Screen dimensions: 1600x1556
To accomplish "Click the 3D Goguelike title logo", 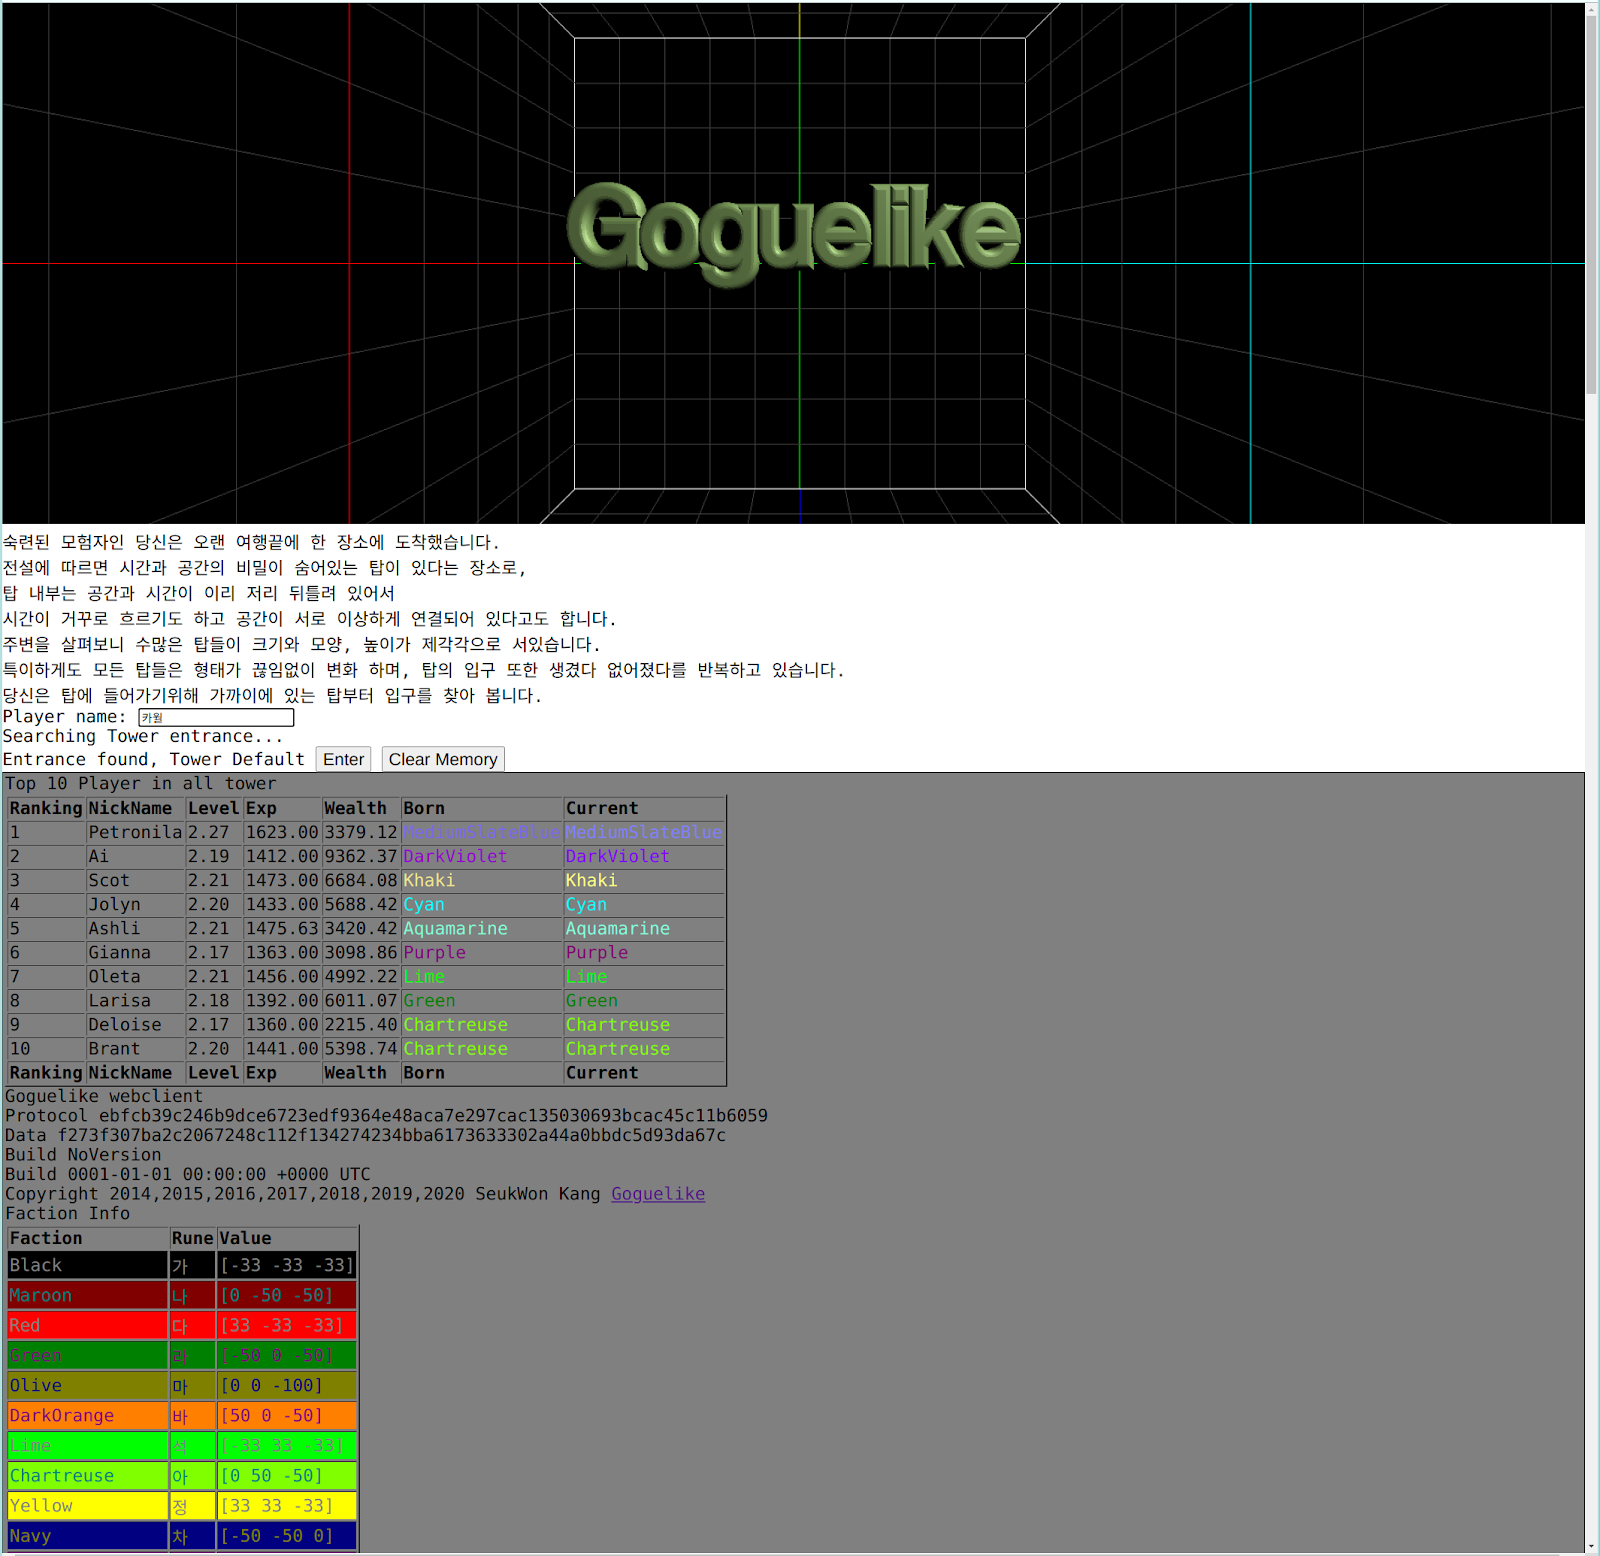I will tap(793, 231).
